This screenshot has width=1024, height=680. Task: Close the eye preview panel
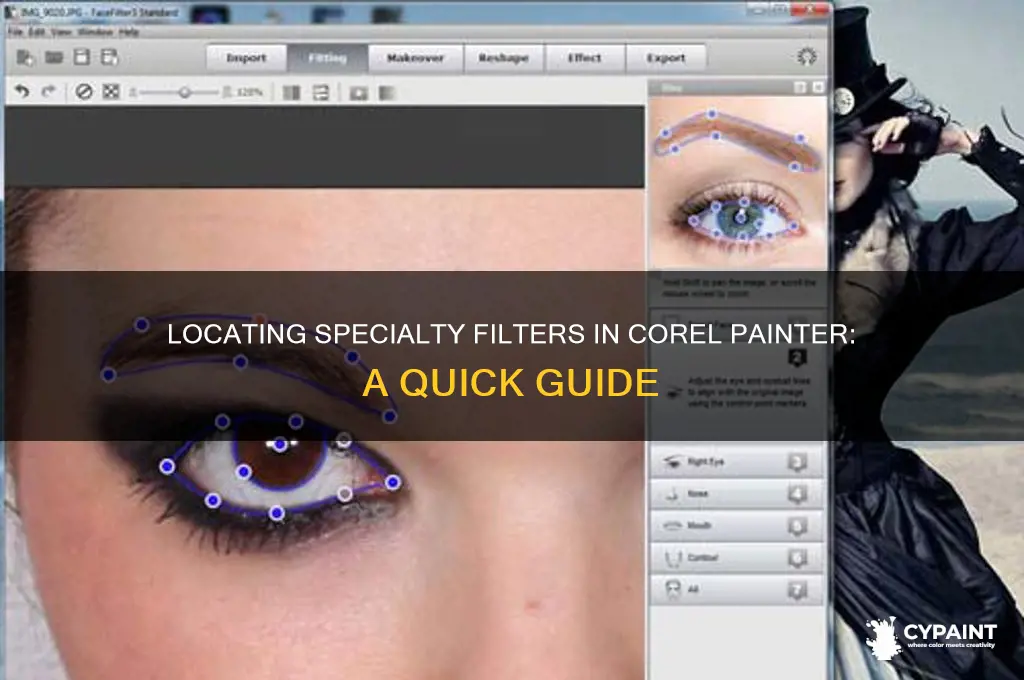click(818, 88)
